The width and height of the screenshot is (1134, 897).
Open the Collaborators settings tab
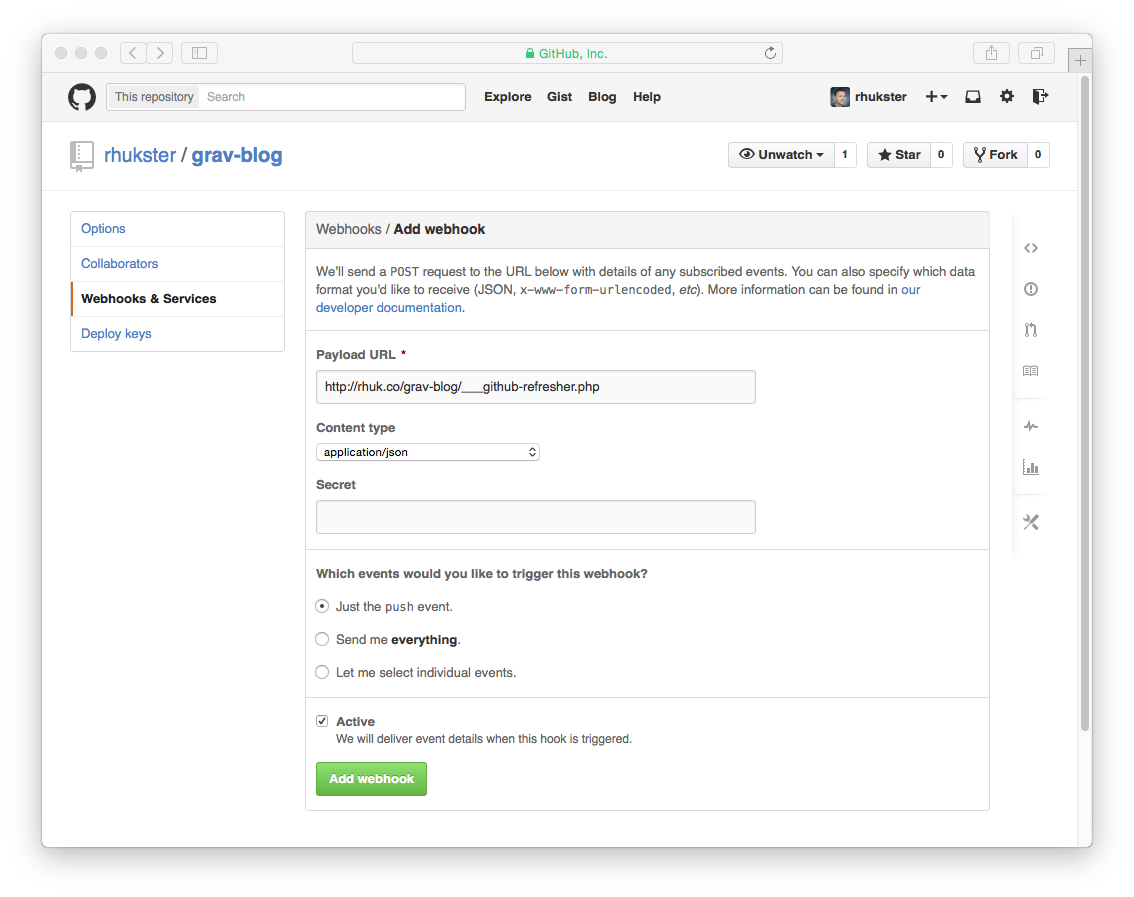tap(178, 263)
